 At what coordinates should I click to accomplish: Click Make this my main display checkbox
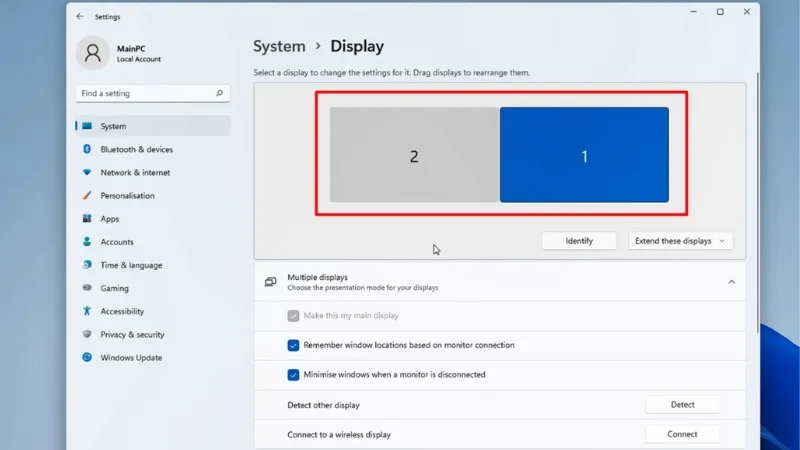(x=294, y=316)
